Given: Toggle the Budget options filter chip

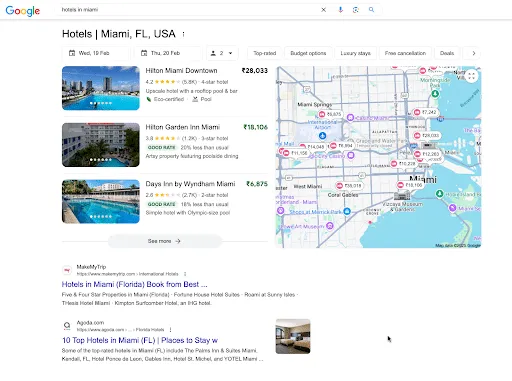Looking at the screenshot, I should click(x=308, y=53).
